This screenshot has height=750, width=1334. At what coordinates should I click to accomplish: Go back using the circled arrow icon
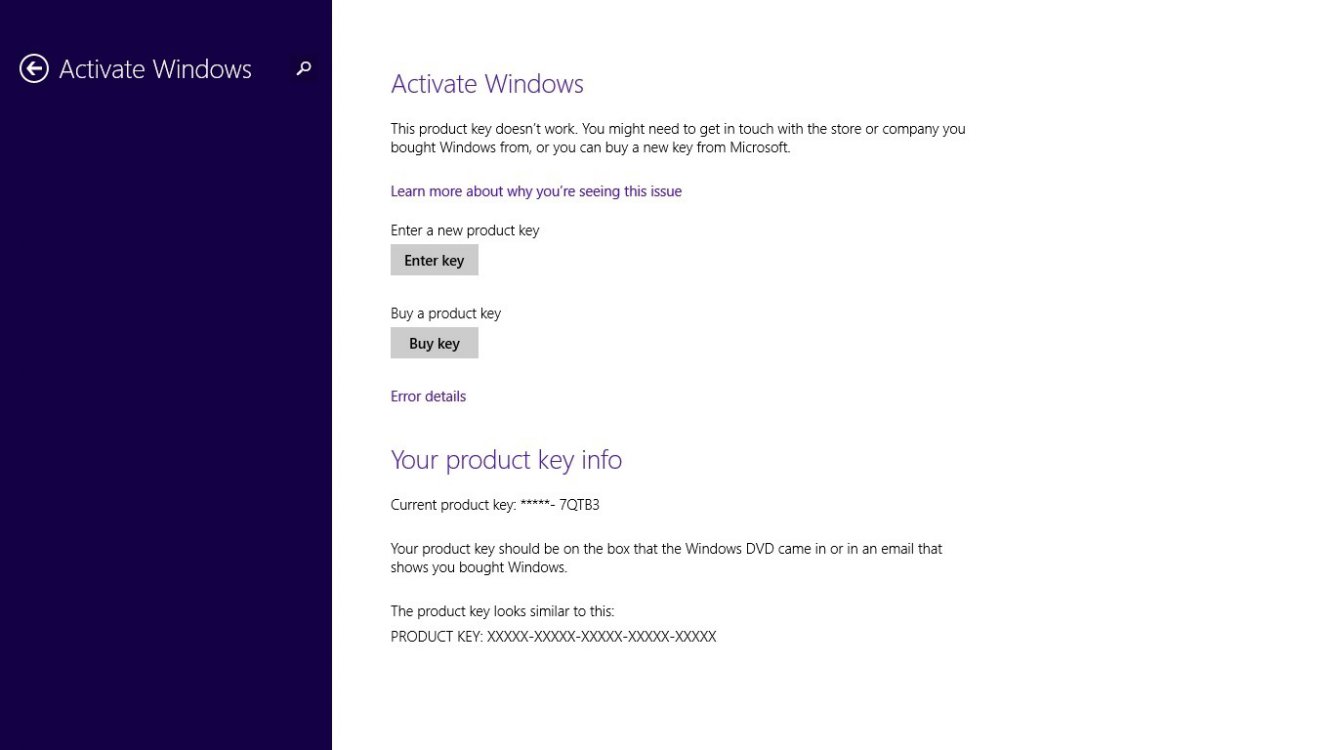pos(34,69)
